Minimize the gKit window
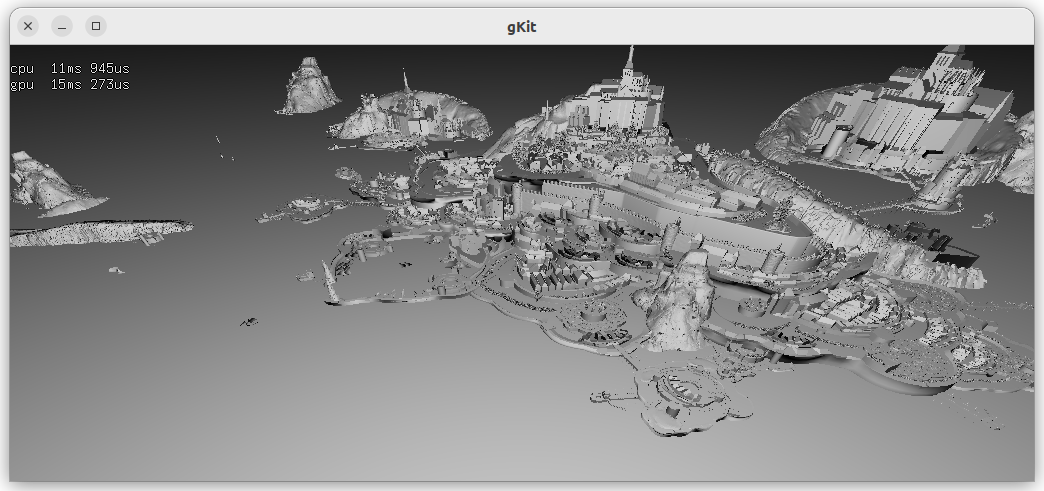The width and height of the screenshot is (1044, 491). tap(62, 26)
